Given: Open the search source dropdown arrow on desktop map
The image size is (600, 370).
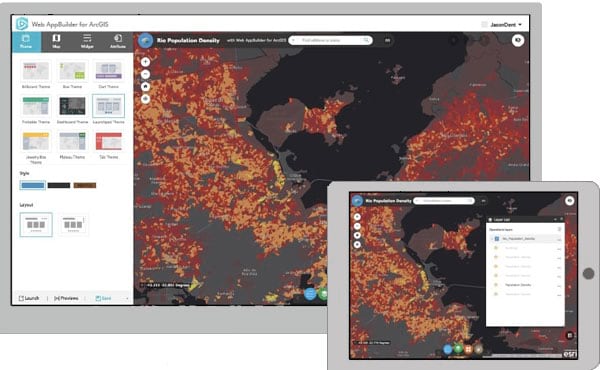Looking at the screenshot, I should (x=294, y=40).
